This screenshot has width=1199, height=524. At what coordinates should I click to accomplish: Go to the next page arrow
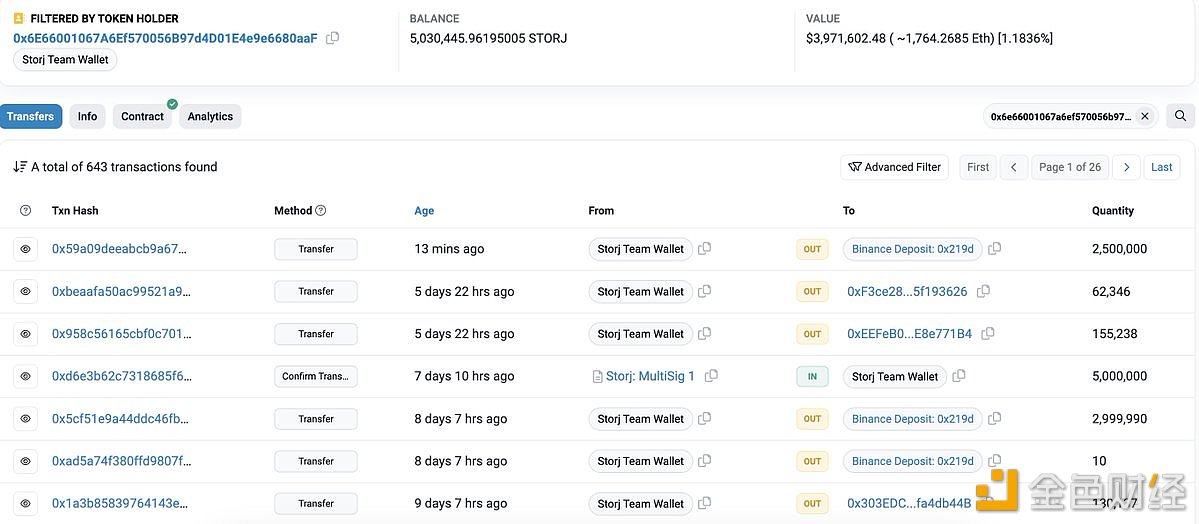tap(1126, 167)
